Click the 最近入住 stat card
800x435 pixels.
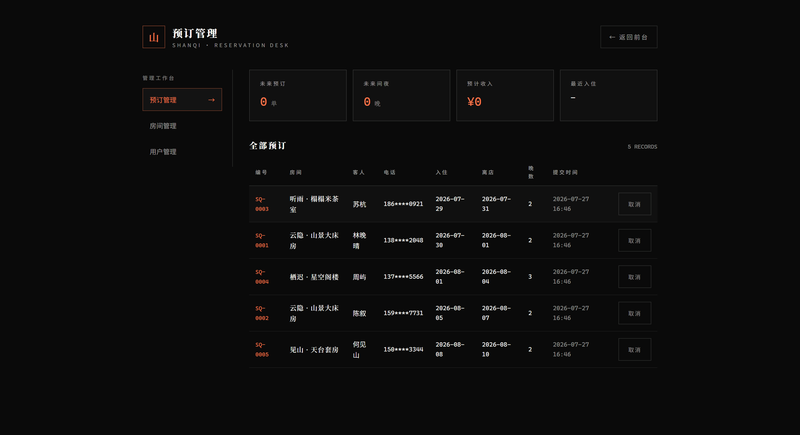tap(609, 95)
